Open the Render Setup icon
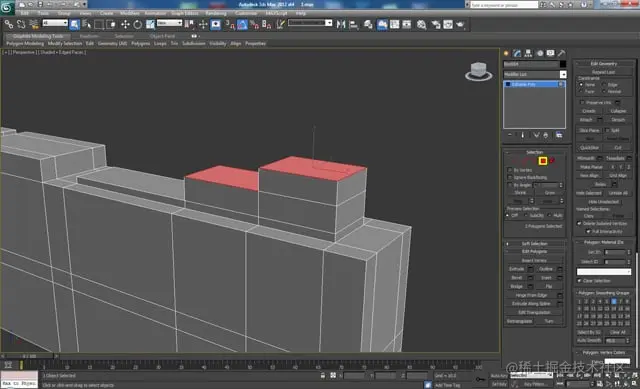The width and height of the screenshot is (640, 389). pos(436,24)
